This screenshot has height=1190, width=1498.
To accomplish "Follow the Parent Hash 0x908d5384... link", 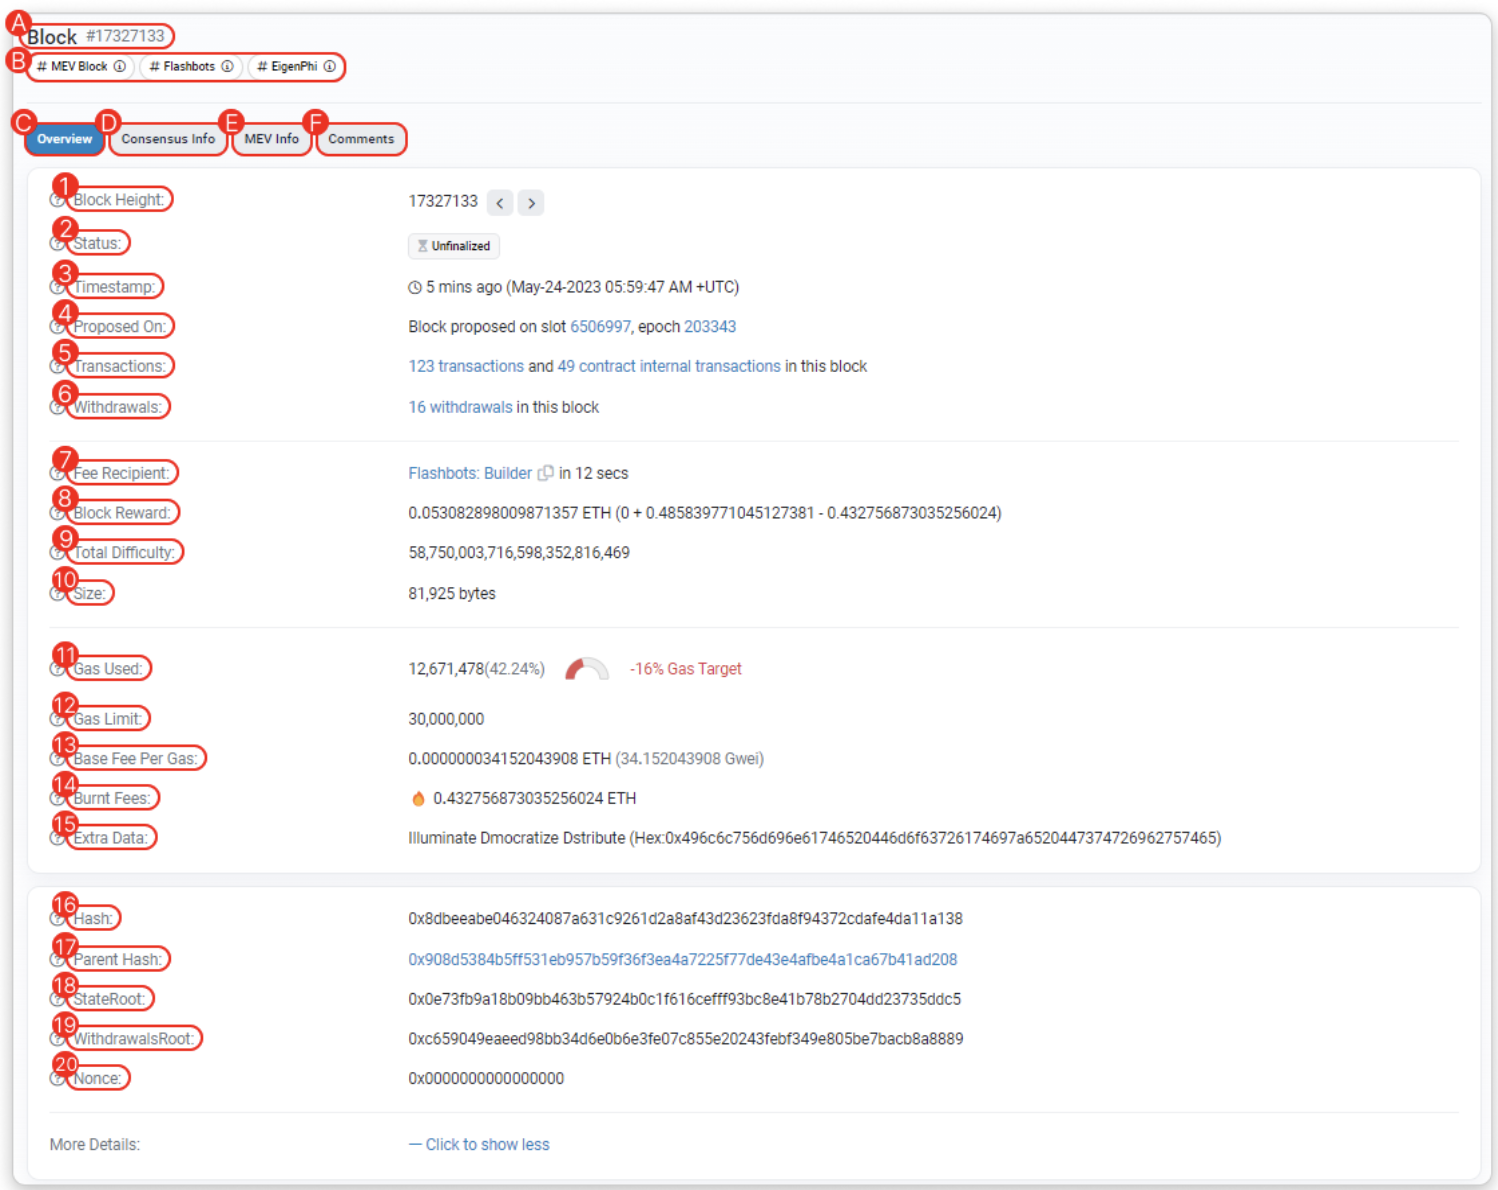I will (x=683, y=959).
